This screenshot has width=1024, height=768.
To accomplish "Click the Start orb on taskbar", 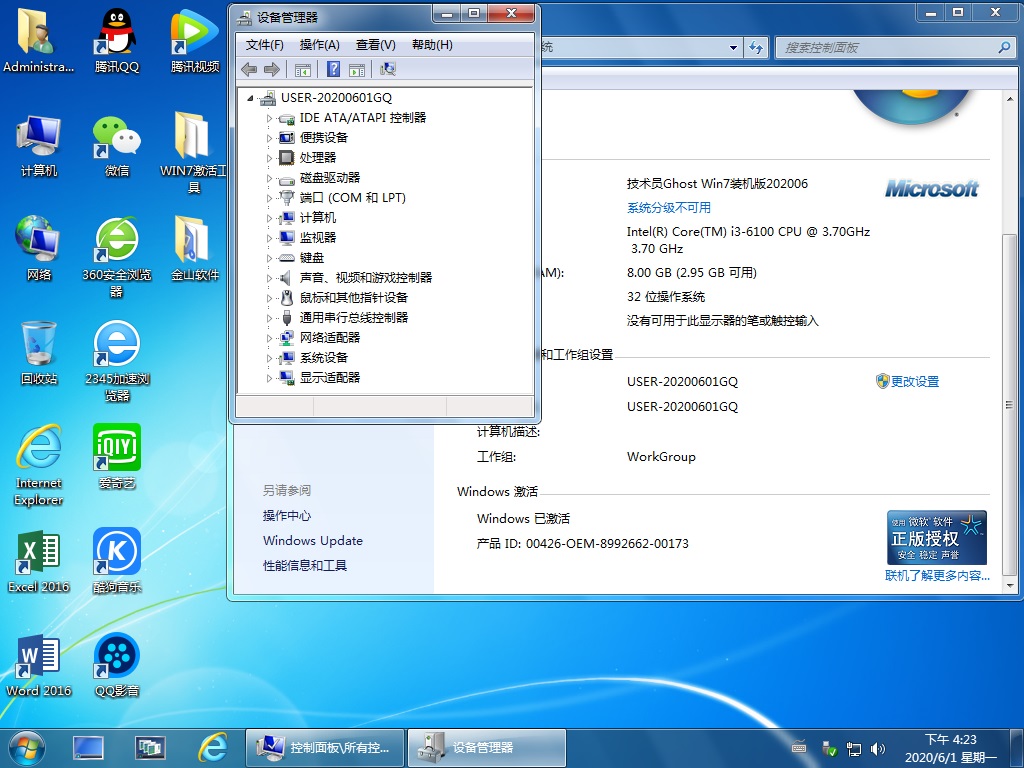I will [x=27, y=748].
